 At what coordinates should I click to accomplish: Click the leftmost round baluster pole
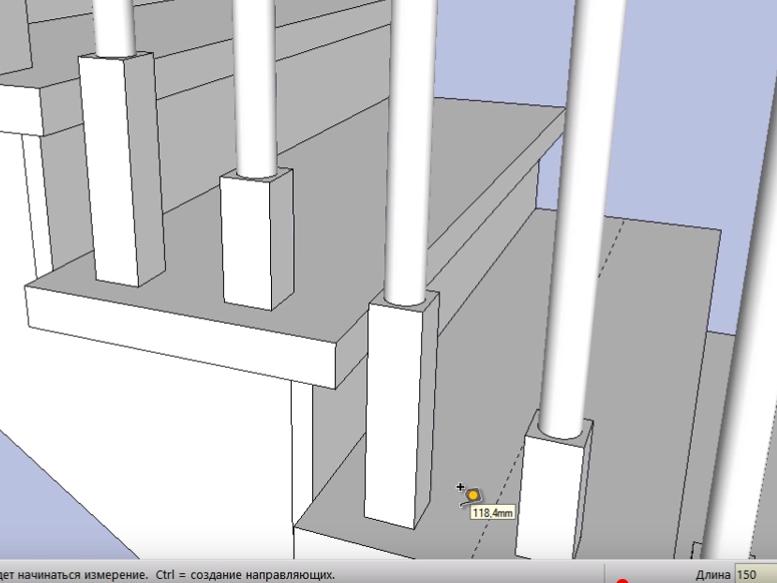click(112, 25)
